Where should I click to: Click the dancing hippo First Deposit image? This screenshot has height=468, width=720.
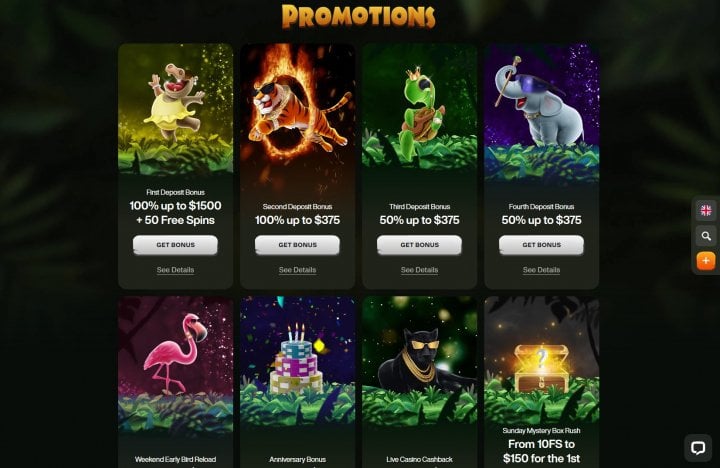point(175,110)
